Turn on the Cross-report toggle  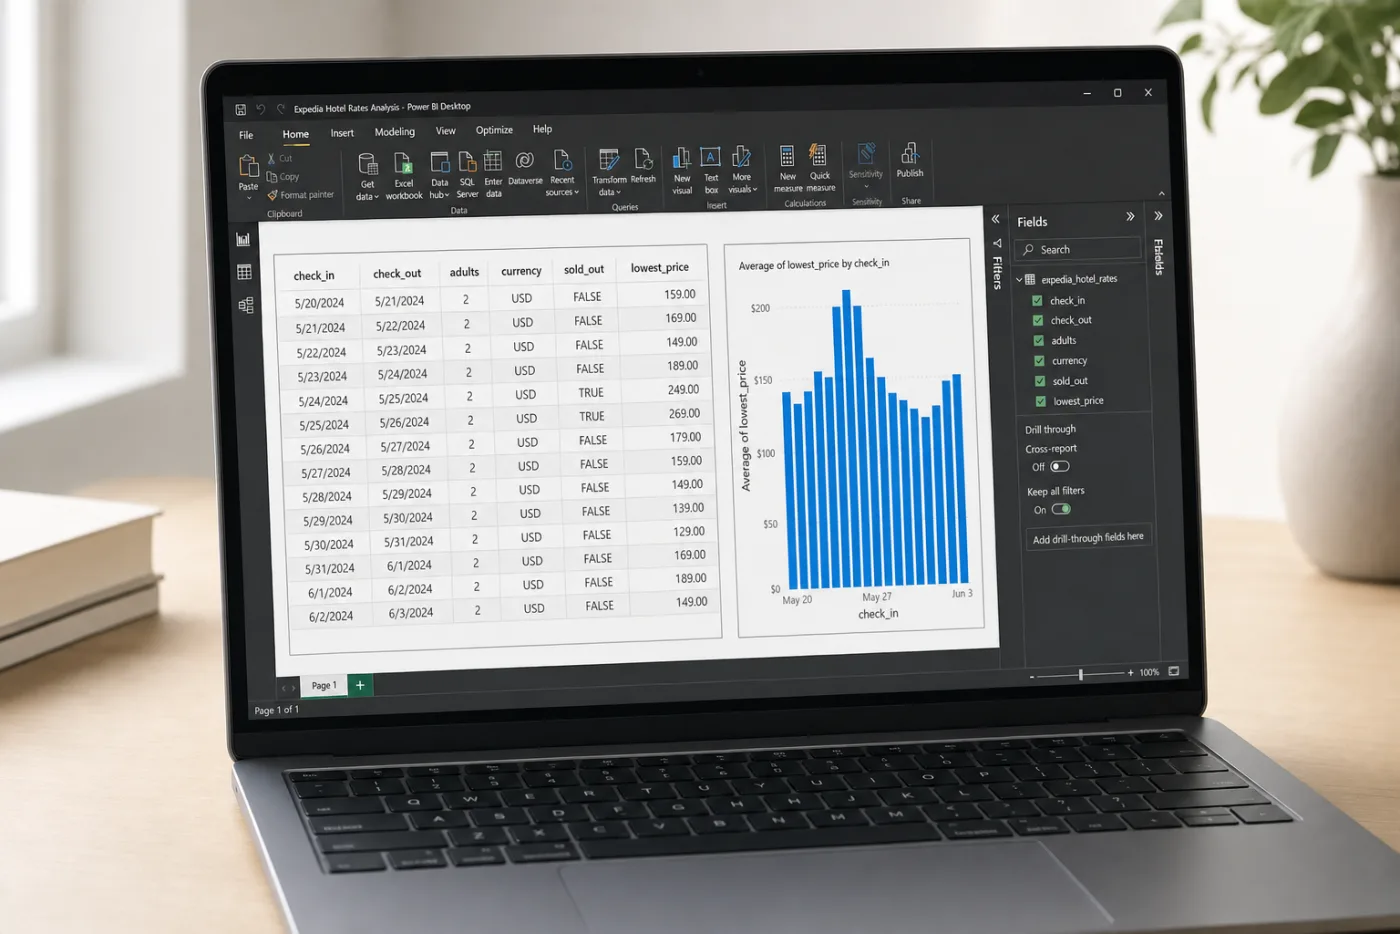click(1060, 466)
